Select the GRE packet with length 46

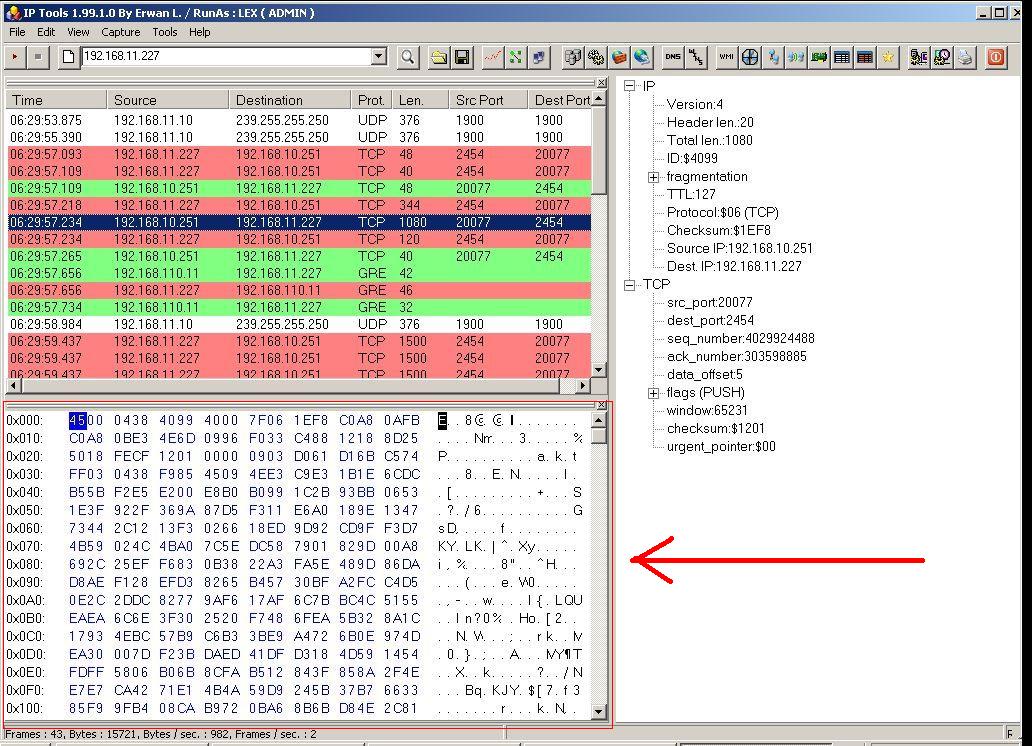click(x=300, y=290)
